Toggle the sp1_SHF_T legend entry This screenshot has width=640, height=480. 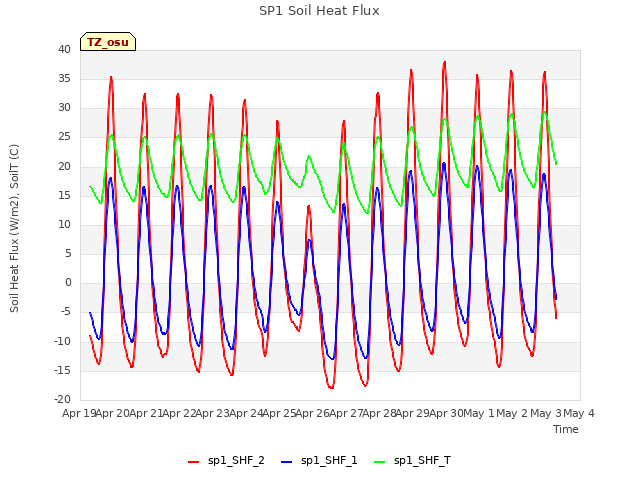(412, 461)
